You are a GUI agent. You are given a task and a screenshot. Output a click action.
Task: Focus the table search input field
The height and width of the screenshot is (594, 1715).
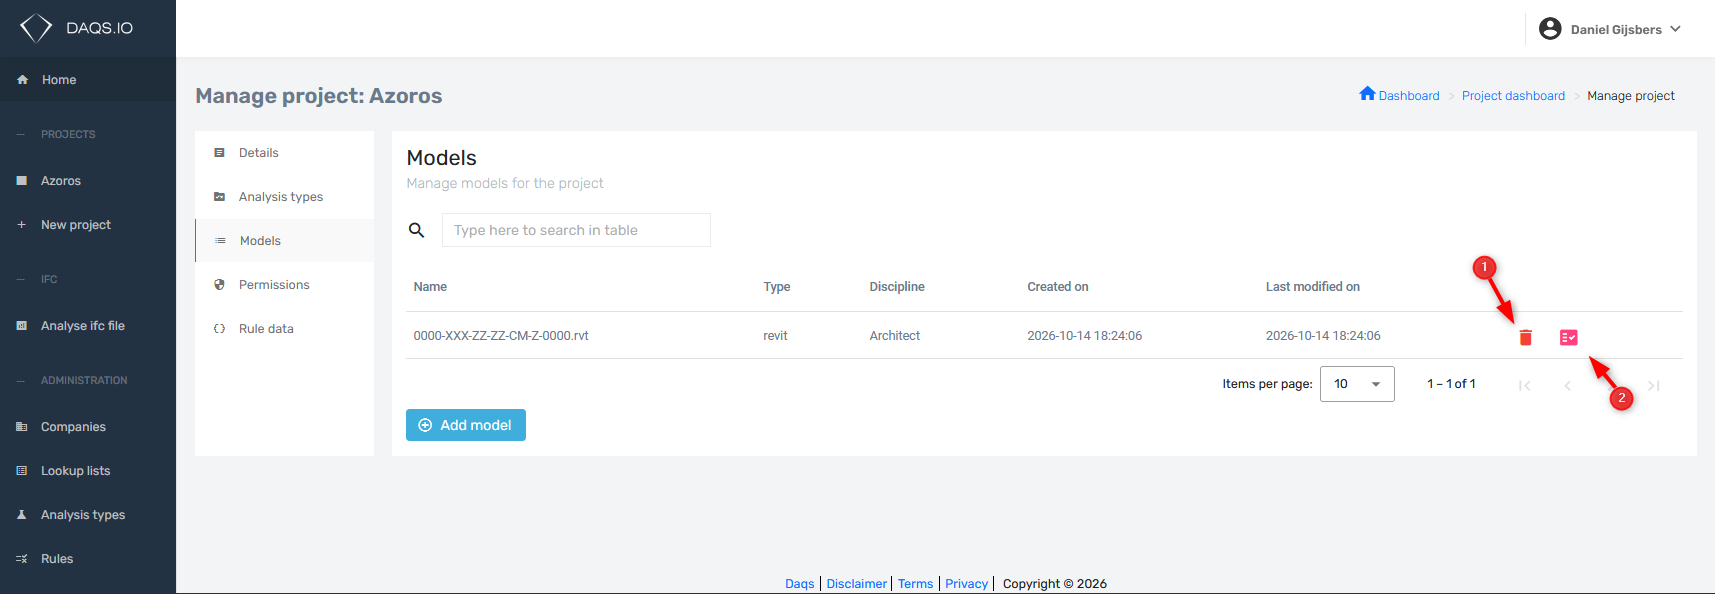click(x=576, y=230)
